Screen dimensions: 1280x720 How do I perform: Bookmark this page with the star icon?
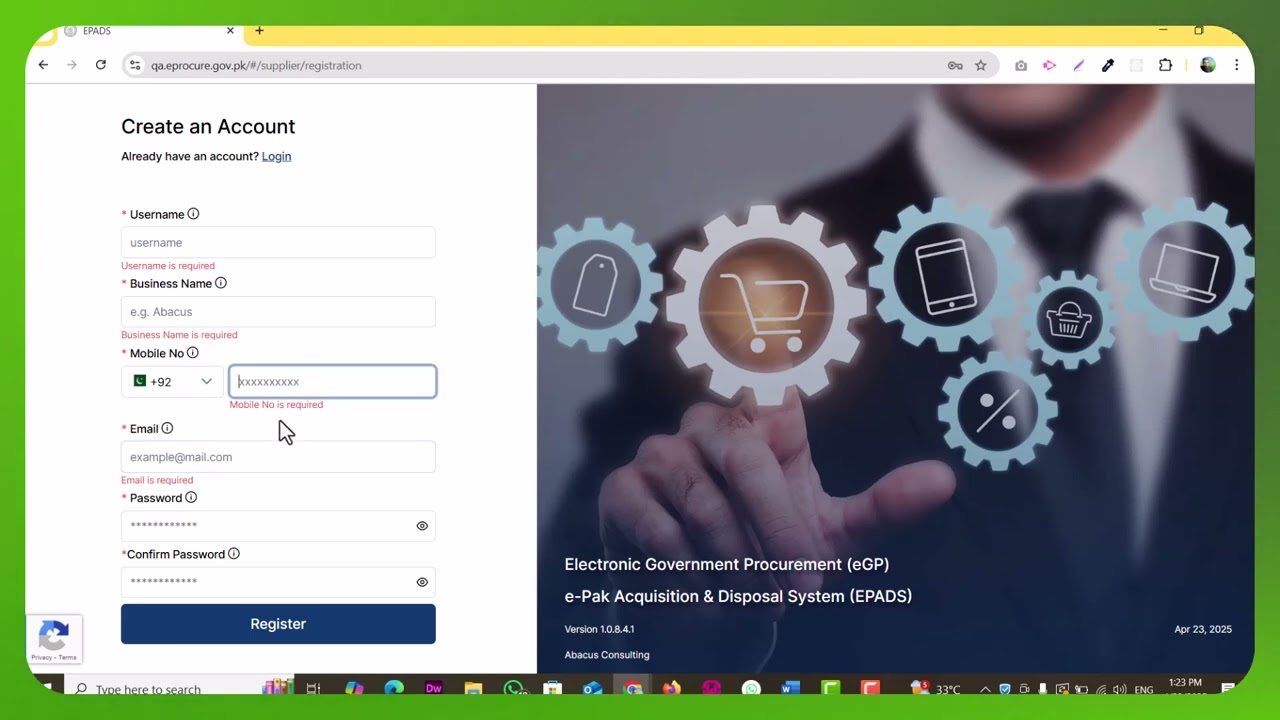coord(981,65)
